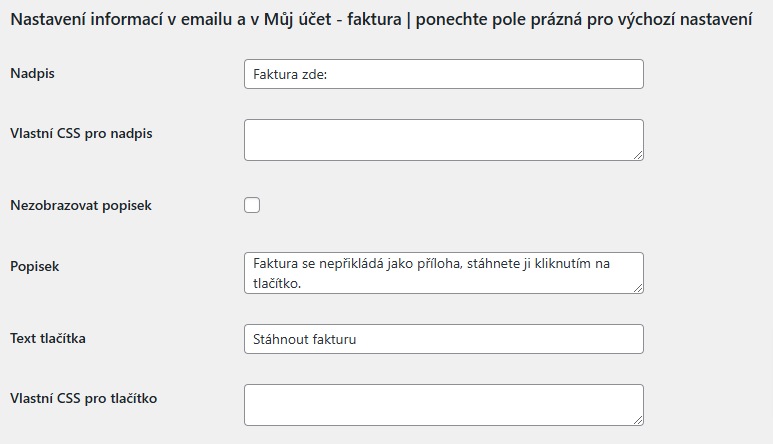This screenshot has width=773, height=444.
Task: Click the Nadpis text input field
Action: [444, 74]
